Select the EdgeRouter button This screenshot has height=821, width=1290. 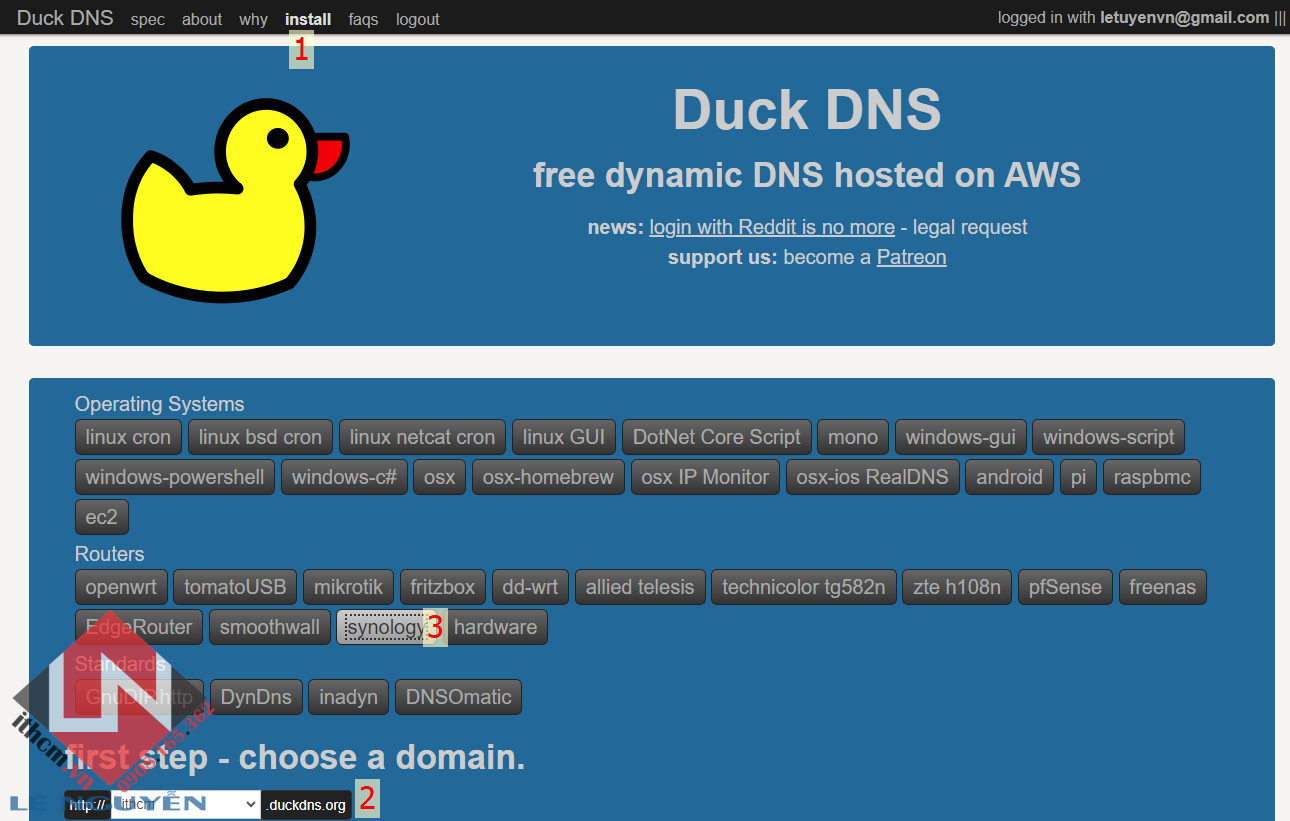139,627
